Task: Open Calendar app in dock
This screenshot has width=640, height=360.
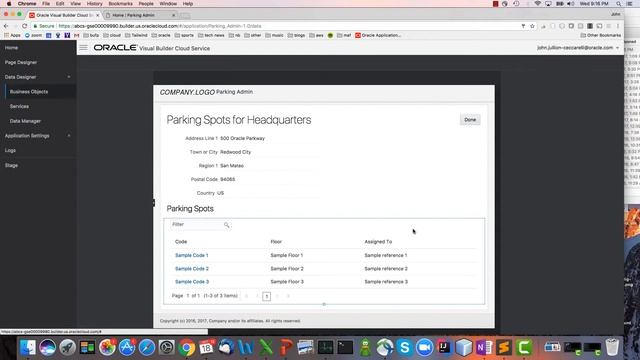Action: 207,347
